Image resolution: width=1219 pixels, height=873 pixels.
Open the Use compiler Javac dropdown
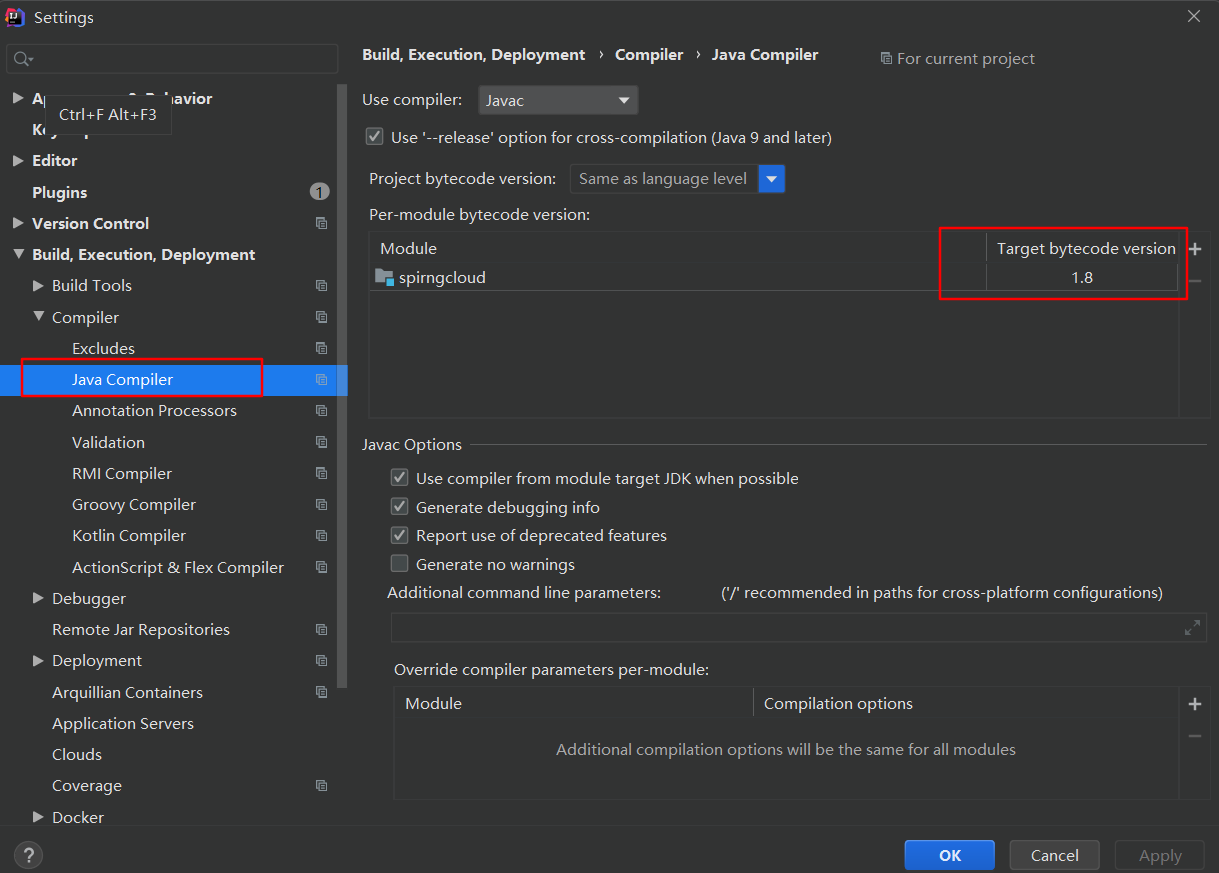tap(558, 100)
